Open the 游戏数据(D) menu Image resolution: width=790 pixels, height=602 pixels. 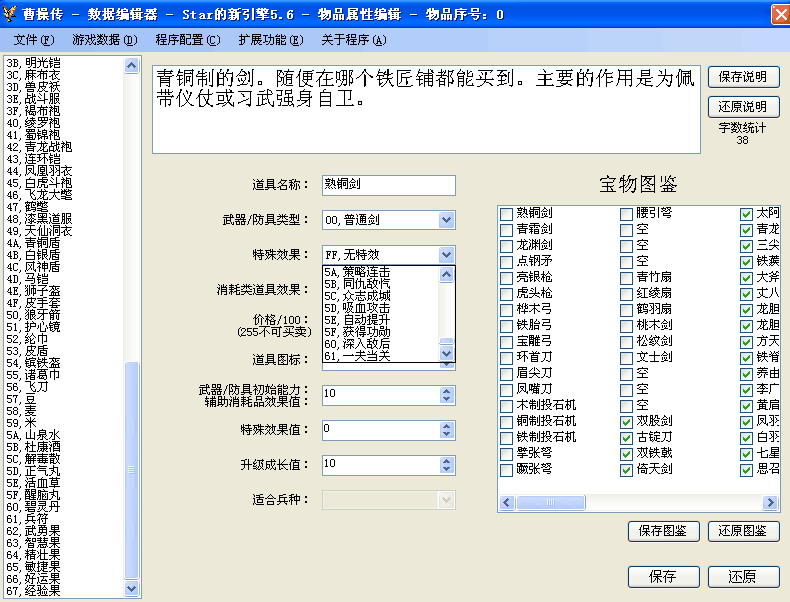click(x=104, y=40)
